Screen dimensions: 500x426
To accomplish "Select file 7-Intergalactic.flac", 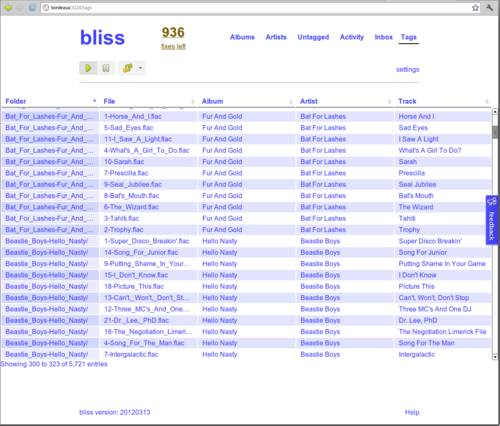I will coord(149,354).
